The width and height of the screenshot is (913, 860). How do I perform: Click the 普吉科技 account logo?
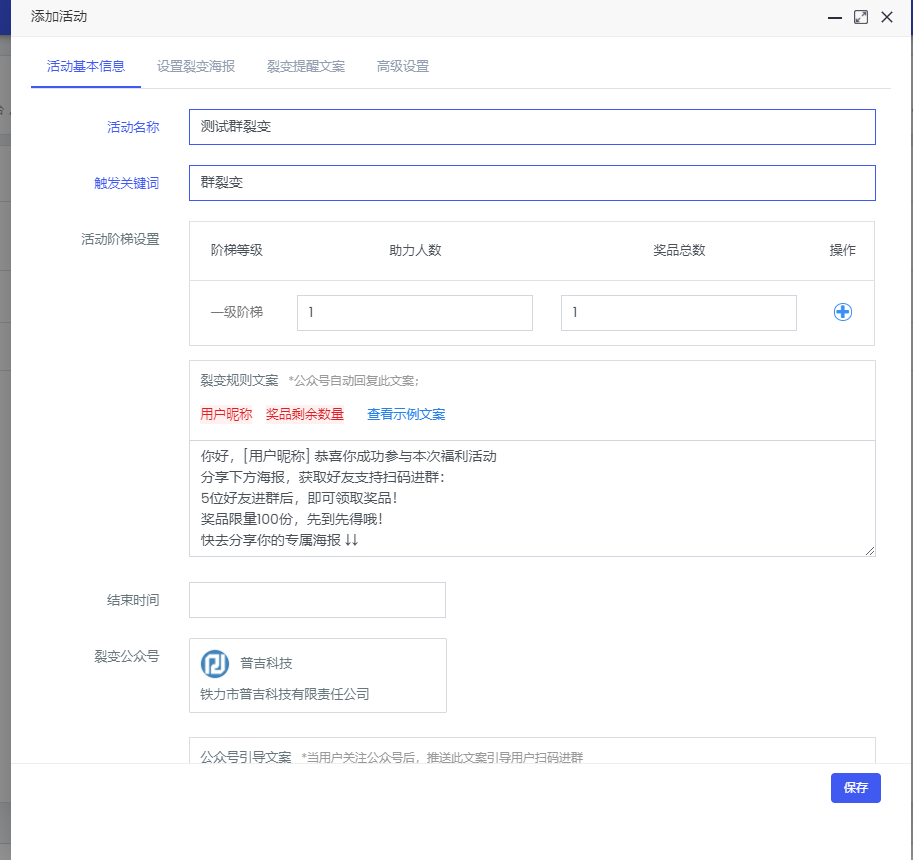coord(215,664)
